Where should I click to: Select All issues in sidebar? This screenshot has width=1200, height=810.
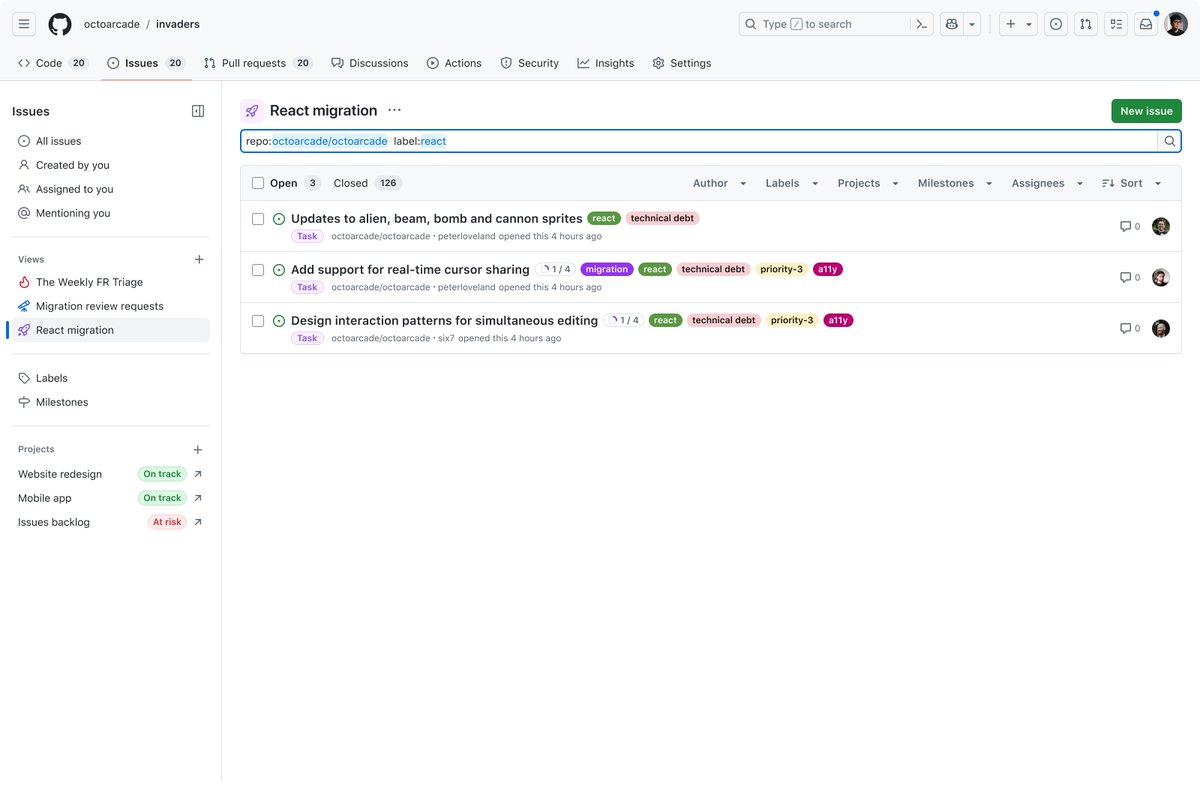109,141
